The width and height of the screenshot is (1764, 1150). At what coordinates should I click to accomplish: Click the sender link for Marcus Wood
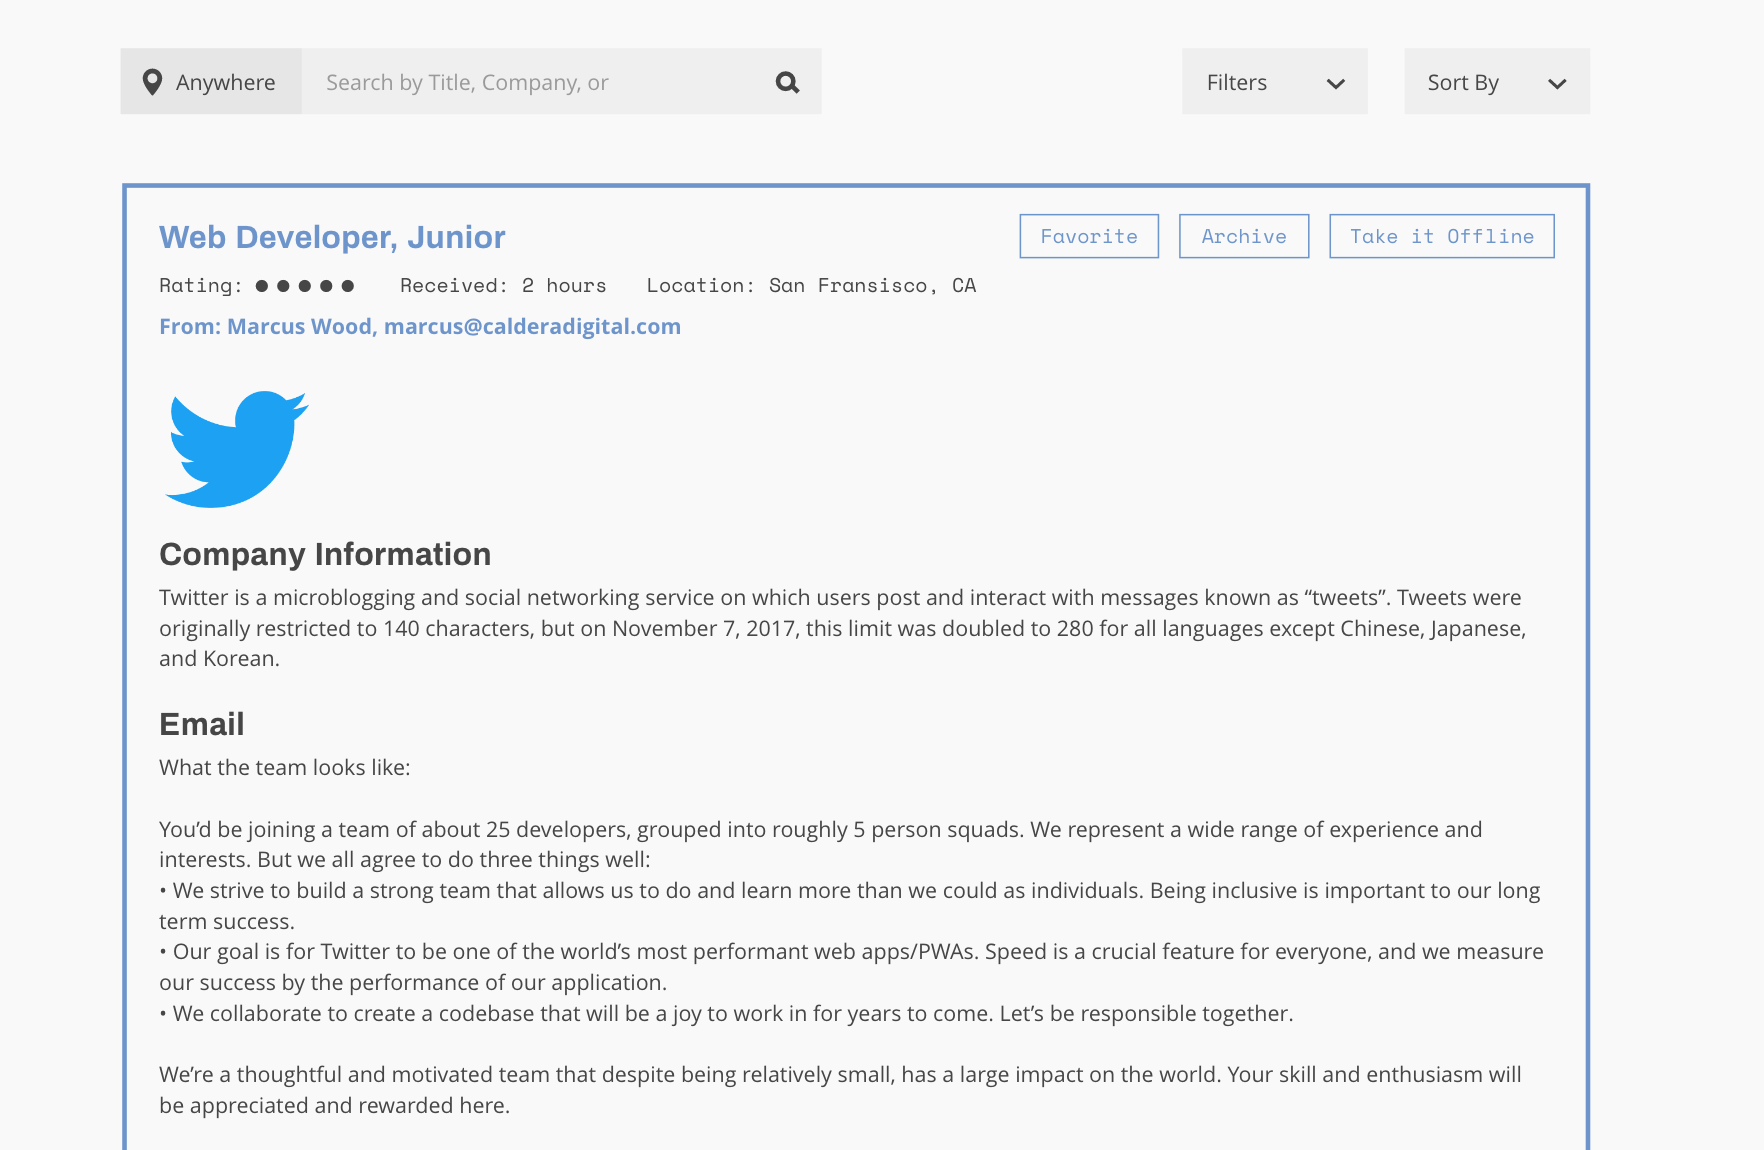pos(420,326)
